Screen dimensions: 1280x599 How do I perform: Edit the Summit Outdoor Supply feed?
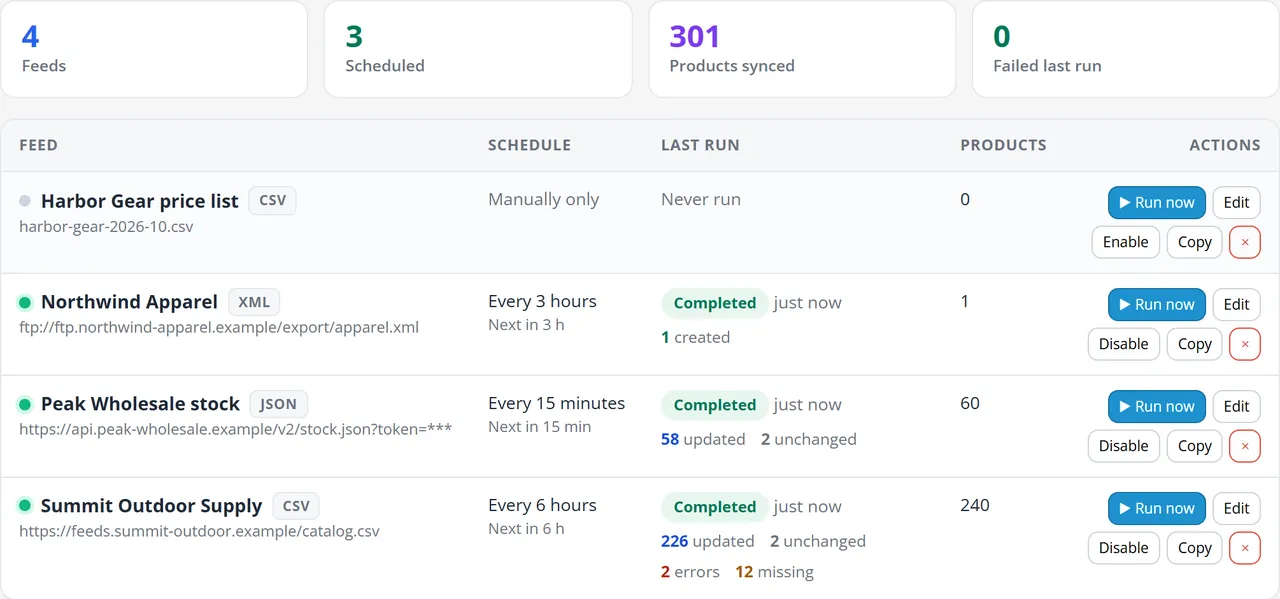[1237, 508]
